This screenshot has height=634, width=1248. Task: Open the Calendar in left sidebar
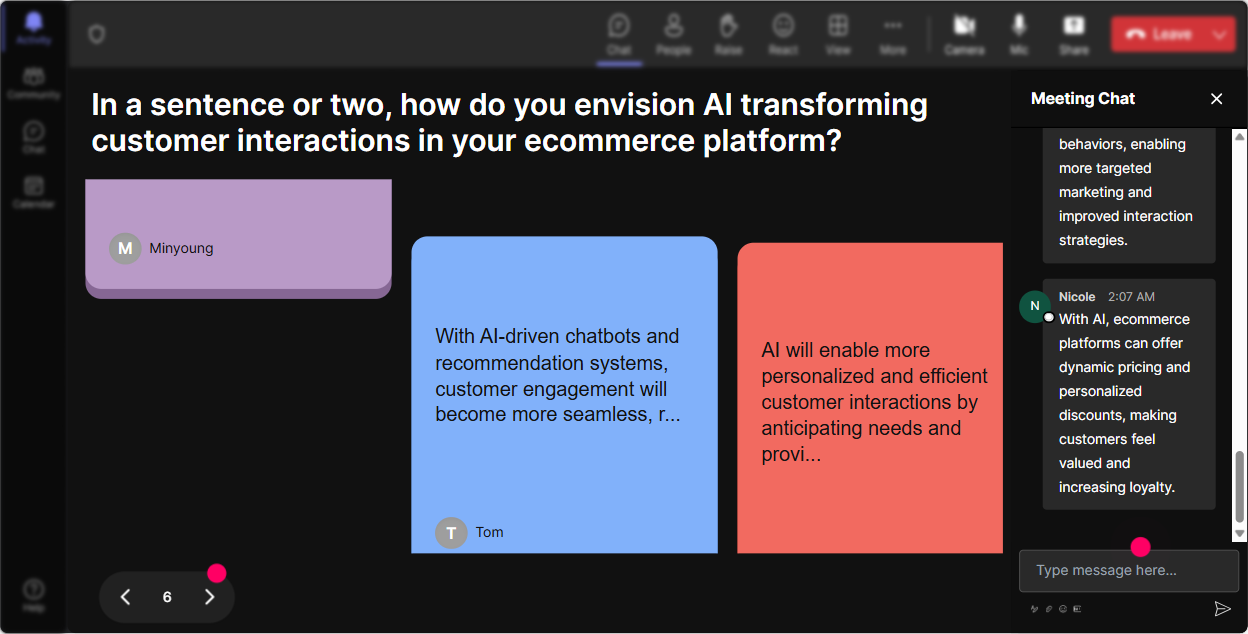(x=34, y=191)
